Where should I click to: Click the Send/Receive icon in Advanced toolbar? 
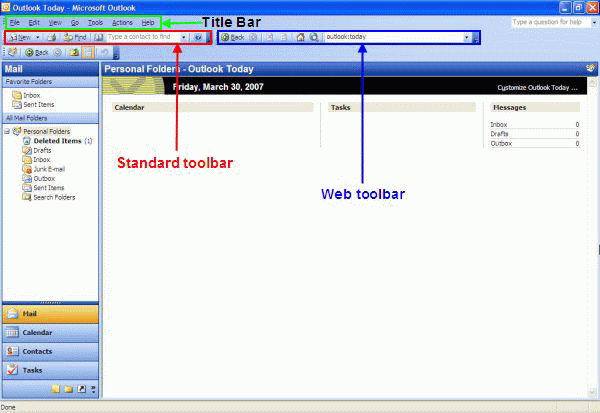pyautogui.click(x=13, y=52)
